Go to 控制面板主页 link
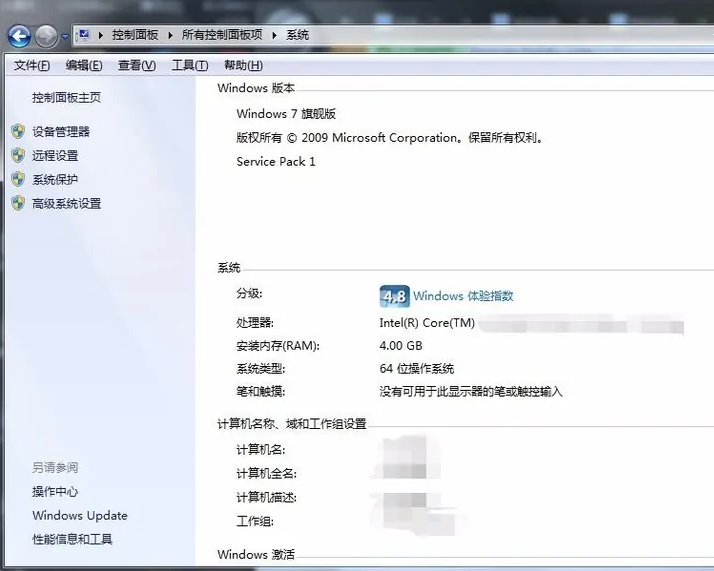Image resolution: width=714 pixels, height=571 pixels. pyautogui.click(x=66, y=97)
